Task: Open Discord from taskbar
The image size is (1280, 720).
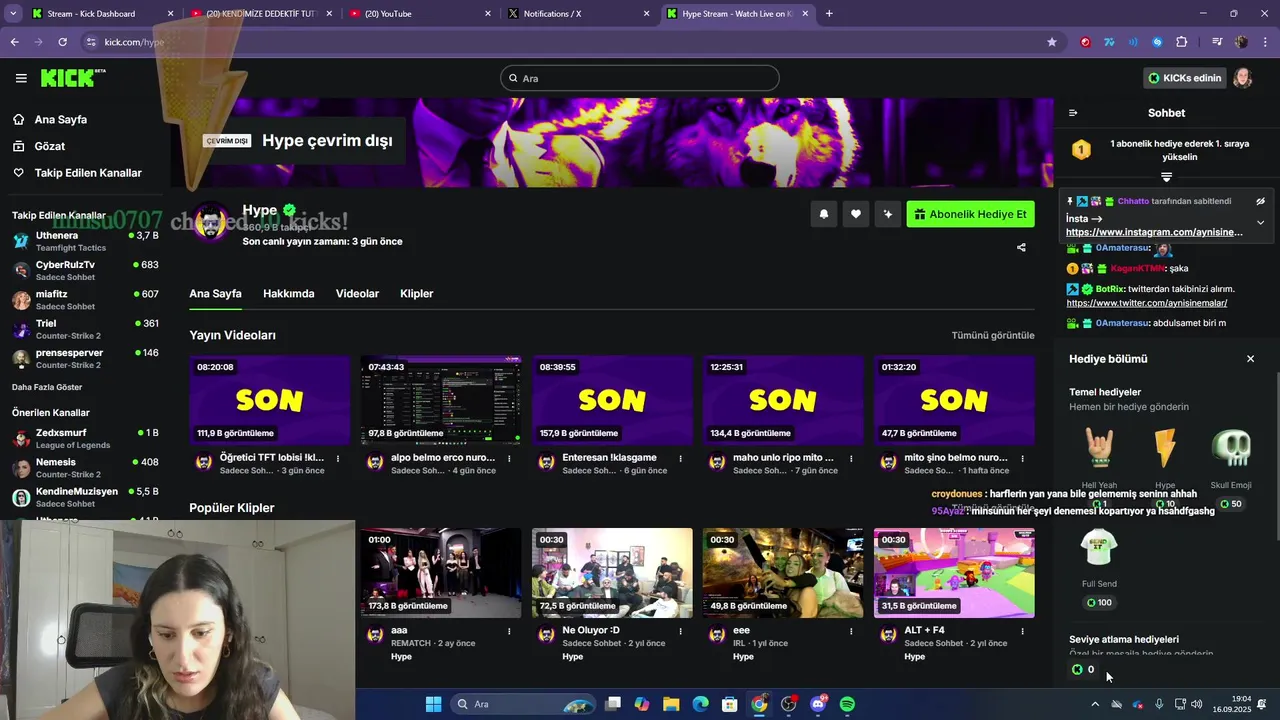Action: tap(818, 704)
